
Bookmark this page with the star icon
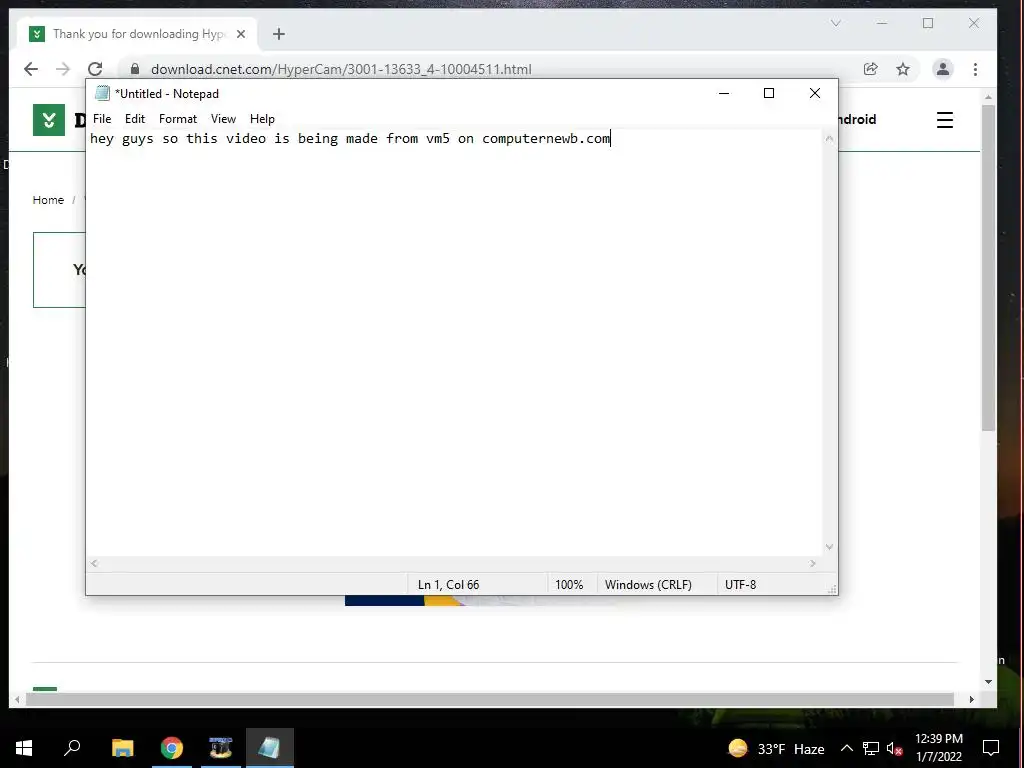903,69
